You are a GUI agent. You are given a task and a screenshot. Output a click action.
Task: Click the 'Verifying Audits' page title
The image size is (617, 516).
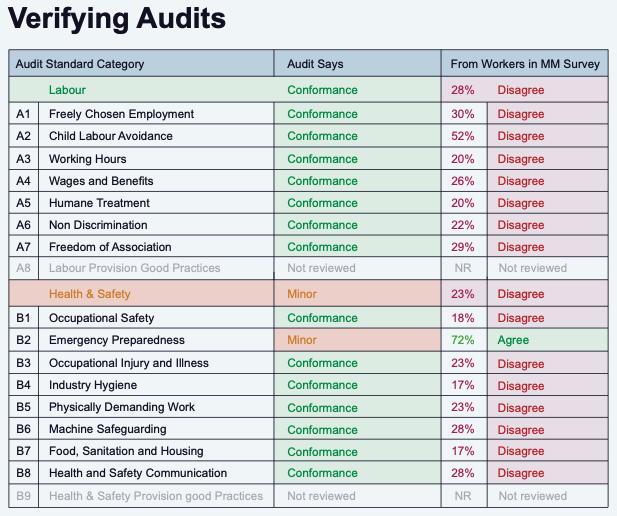[x=117, y=19]
